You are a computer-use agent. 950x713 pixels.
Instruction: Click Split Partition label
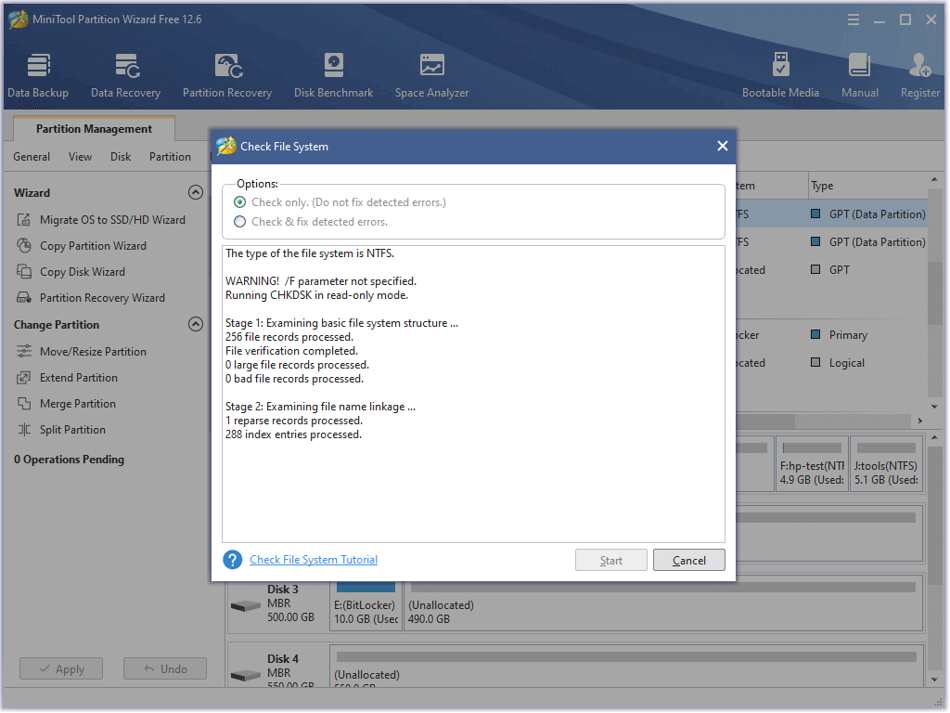(73, 429)
